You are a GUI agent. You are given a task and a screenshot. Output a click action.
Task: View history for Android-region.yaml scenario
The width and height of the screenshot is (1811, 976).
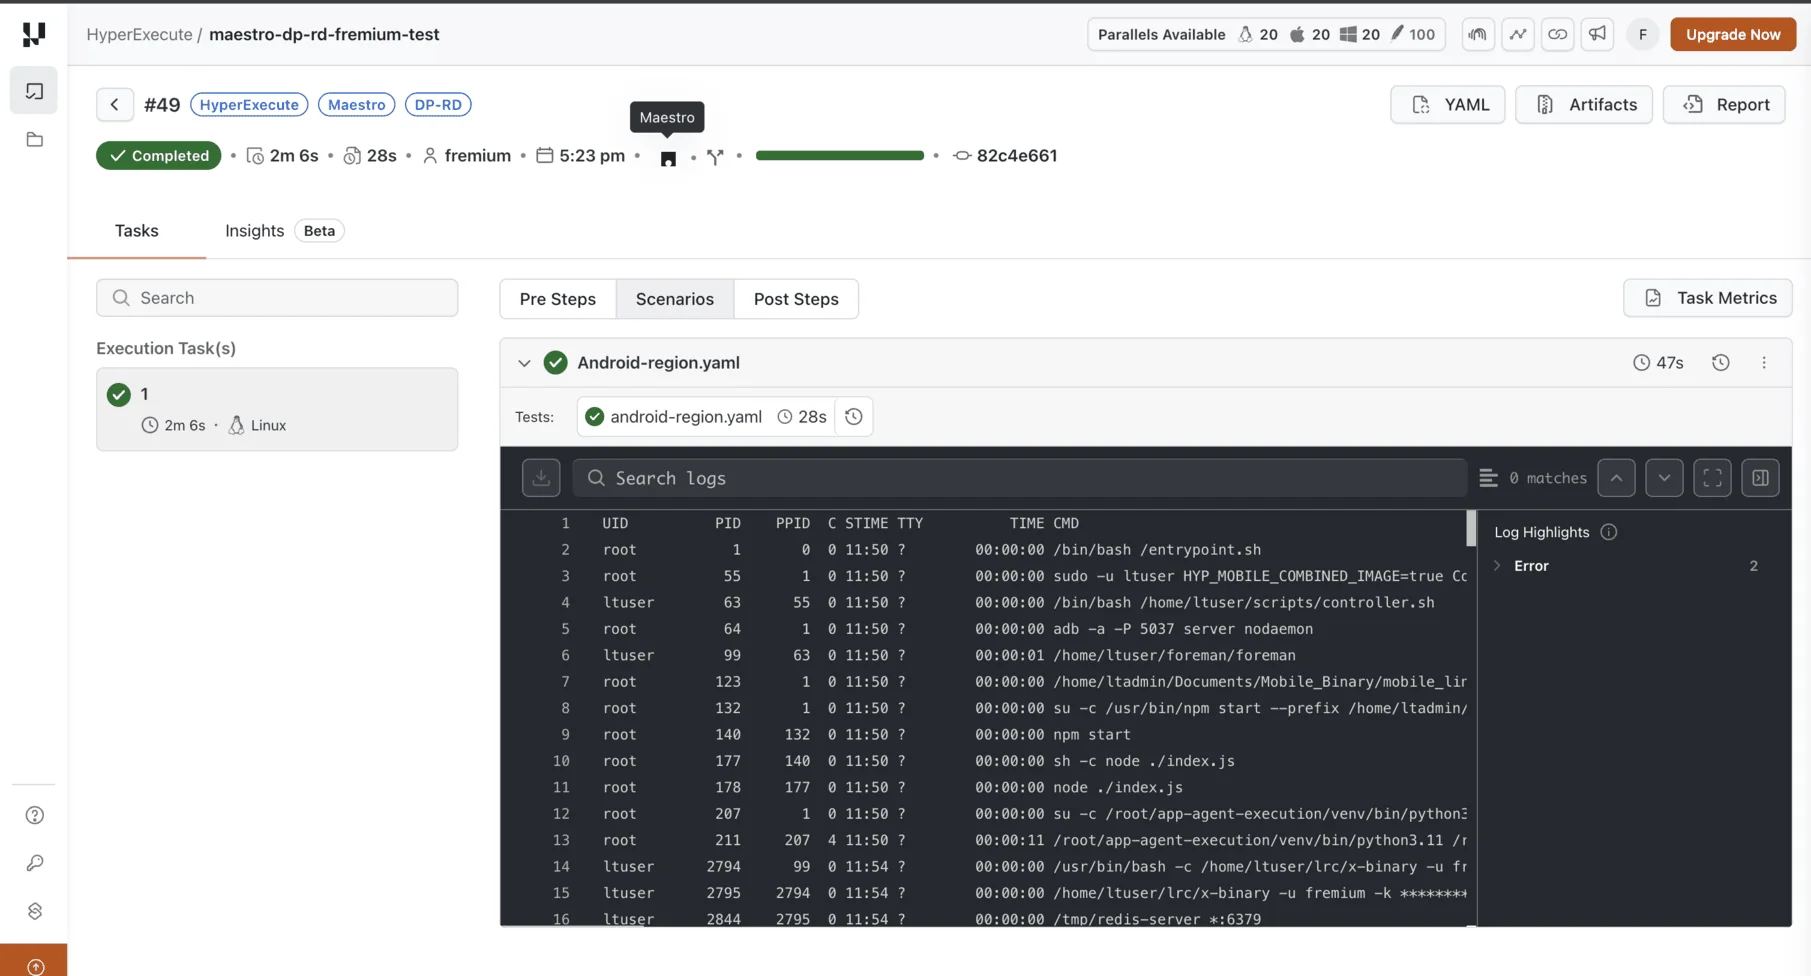click(x=1720, y=363)
